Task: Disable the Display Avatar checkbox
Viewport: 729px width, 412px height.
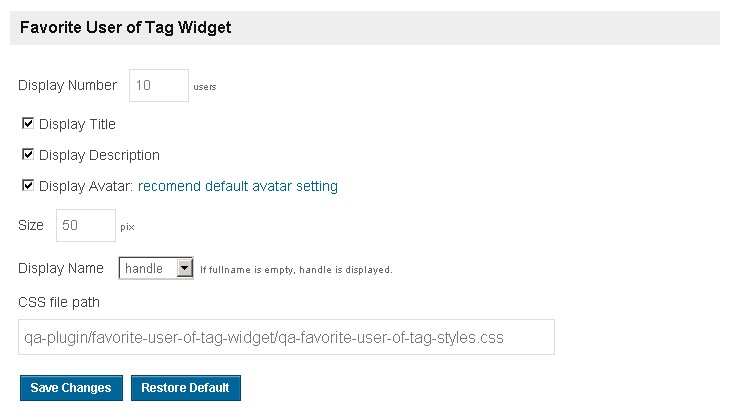Action: [x=28, y=185]
